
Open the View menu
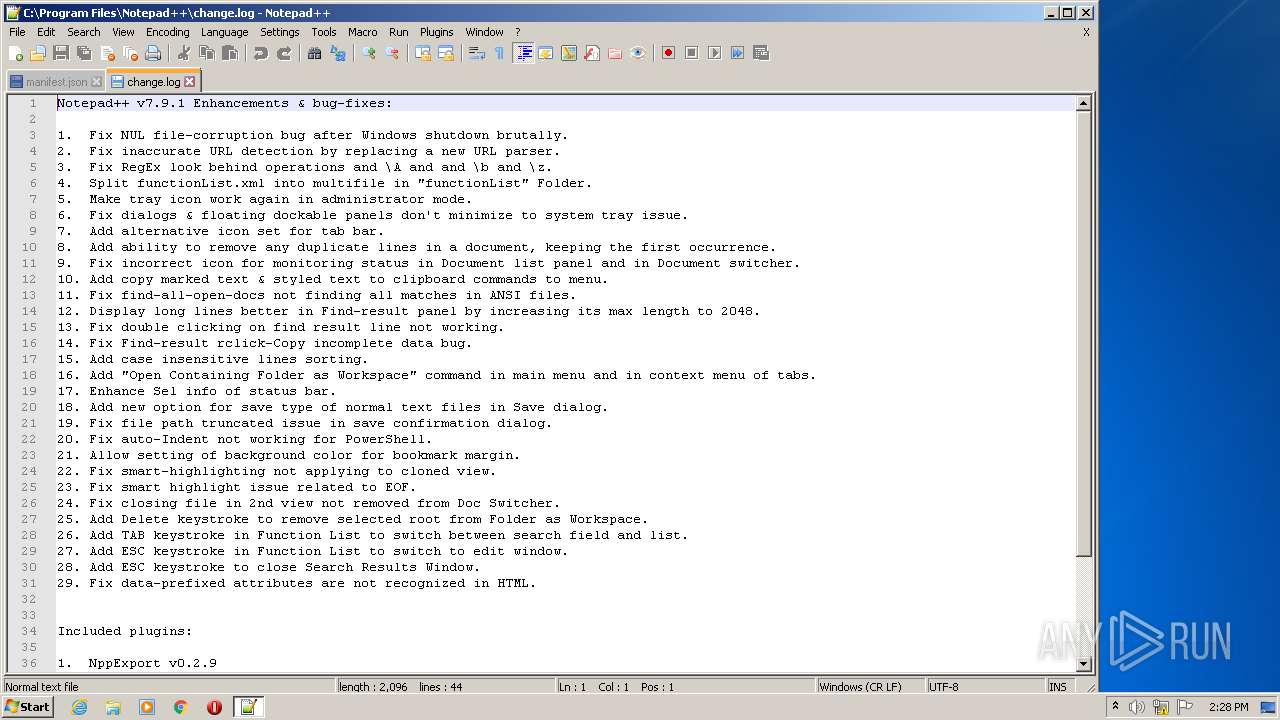tap(123, 32)
